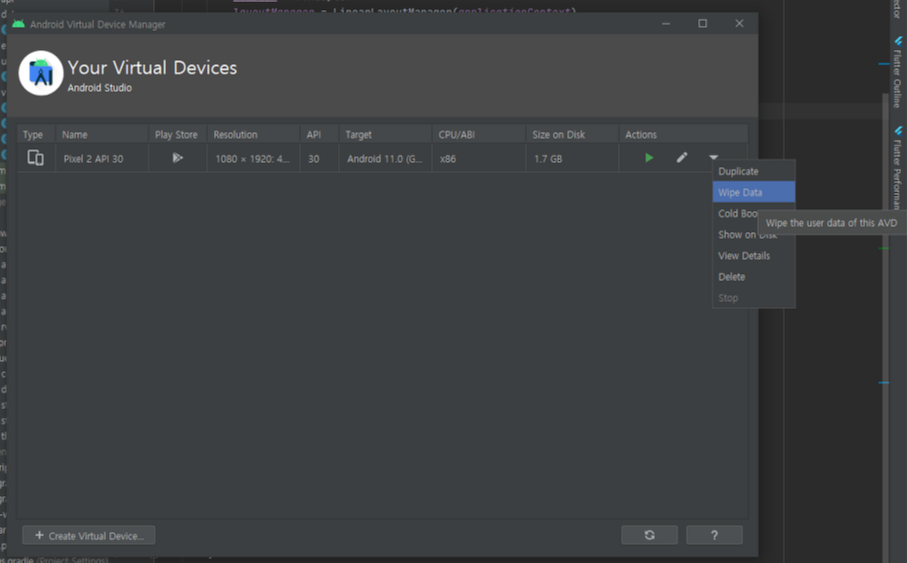Click the 'x86' CPU cell

478,159
